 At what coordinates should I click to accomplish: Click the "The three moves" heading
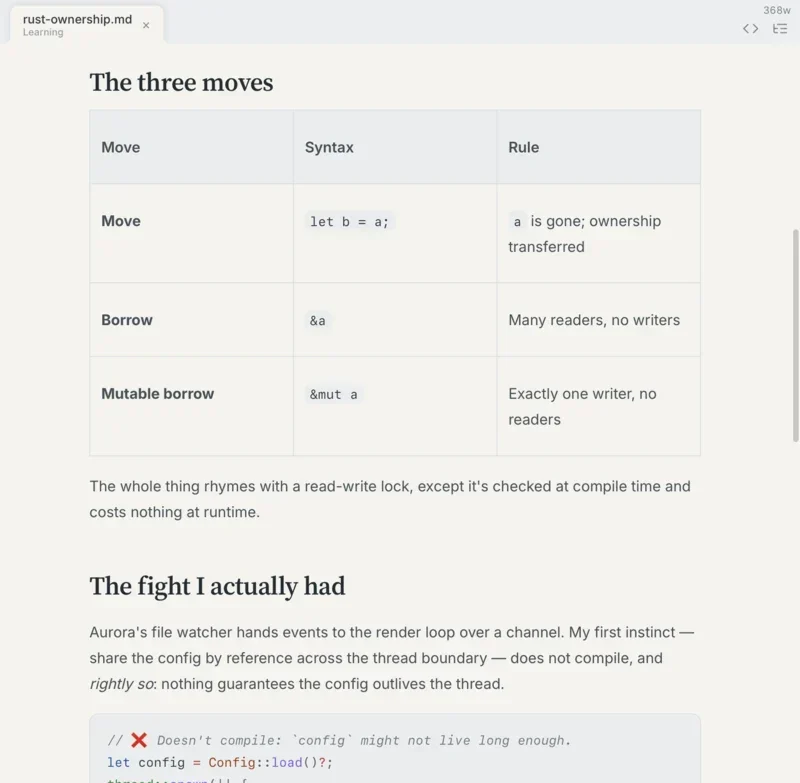pos(181,82)
